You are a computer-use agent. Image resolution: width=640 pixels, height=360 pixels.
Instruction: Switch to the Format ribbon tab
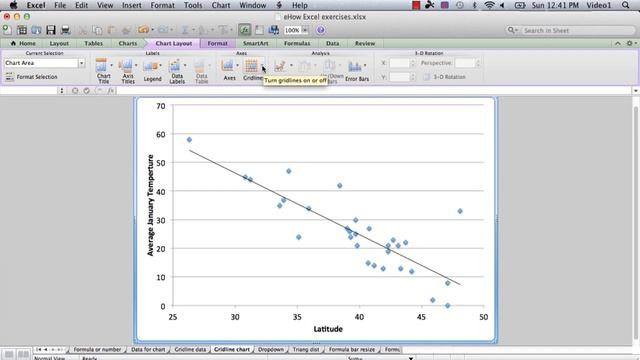(218, 43)
